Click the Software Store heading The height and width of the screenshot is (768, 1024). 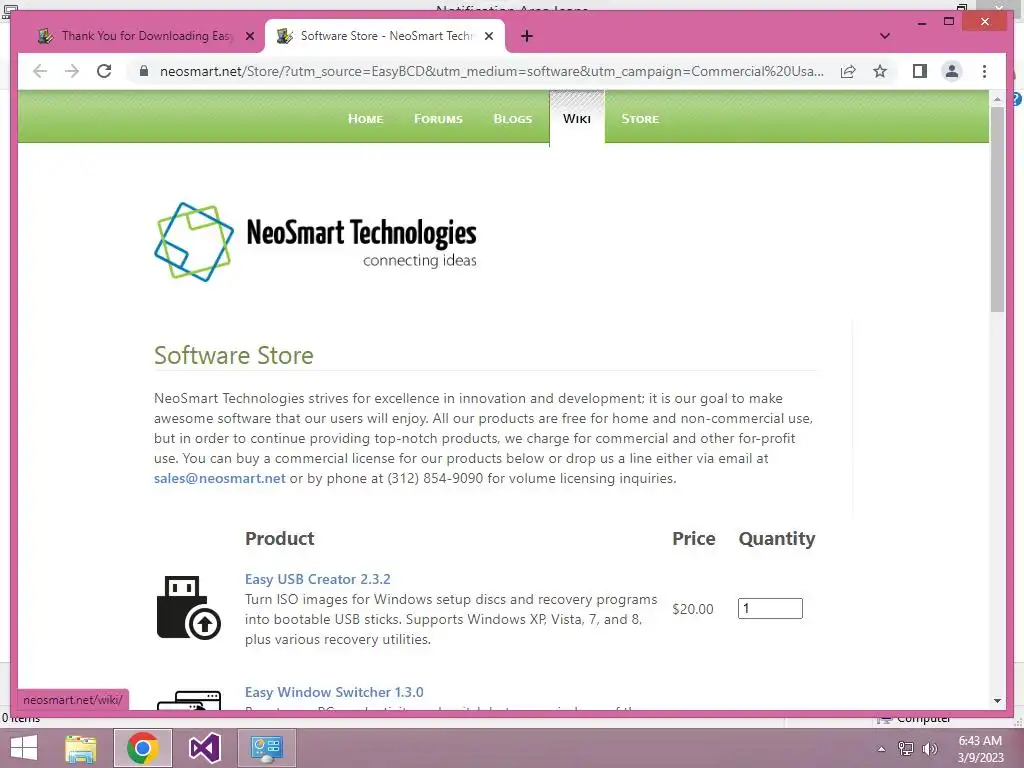234,355
